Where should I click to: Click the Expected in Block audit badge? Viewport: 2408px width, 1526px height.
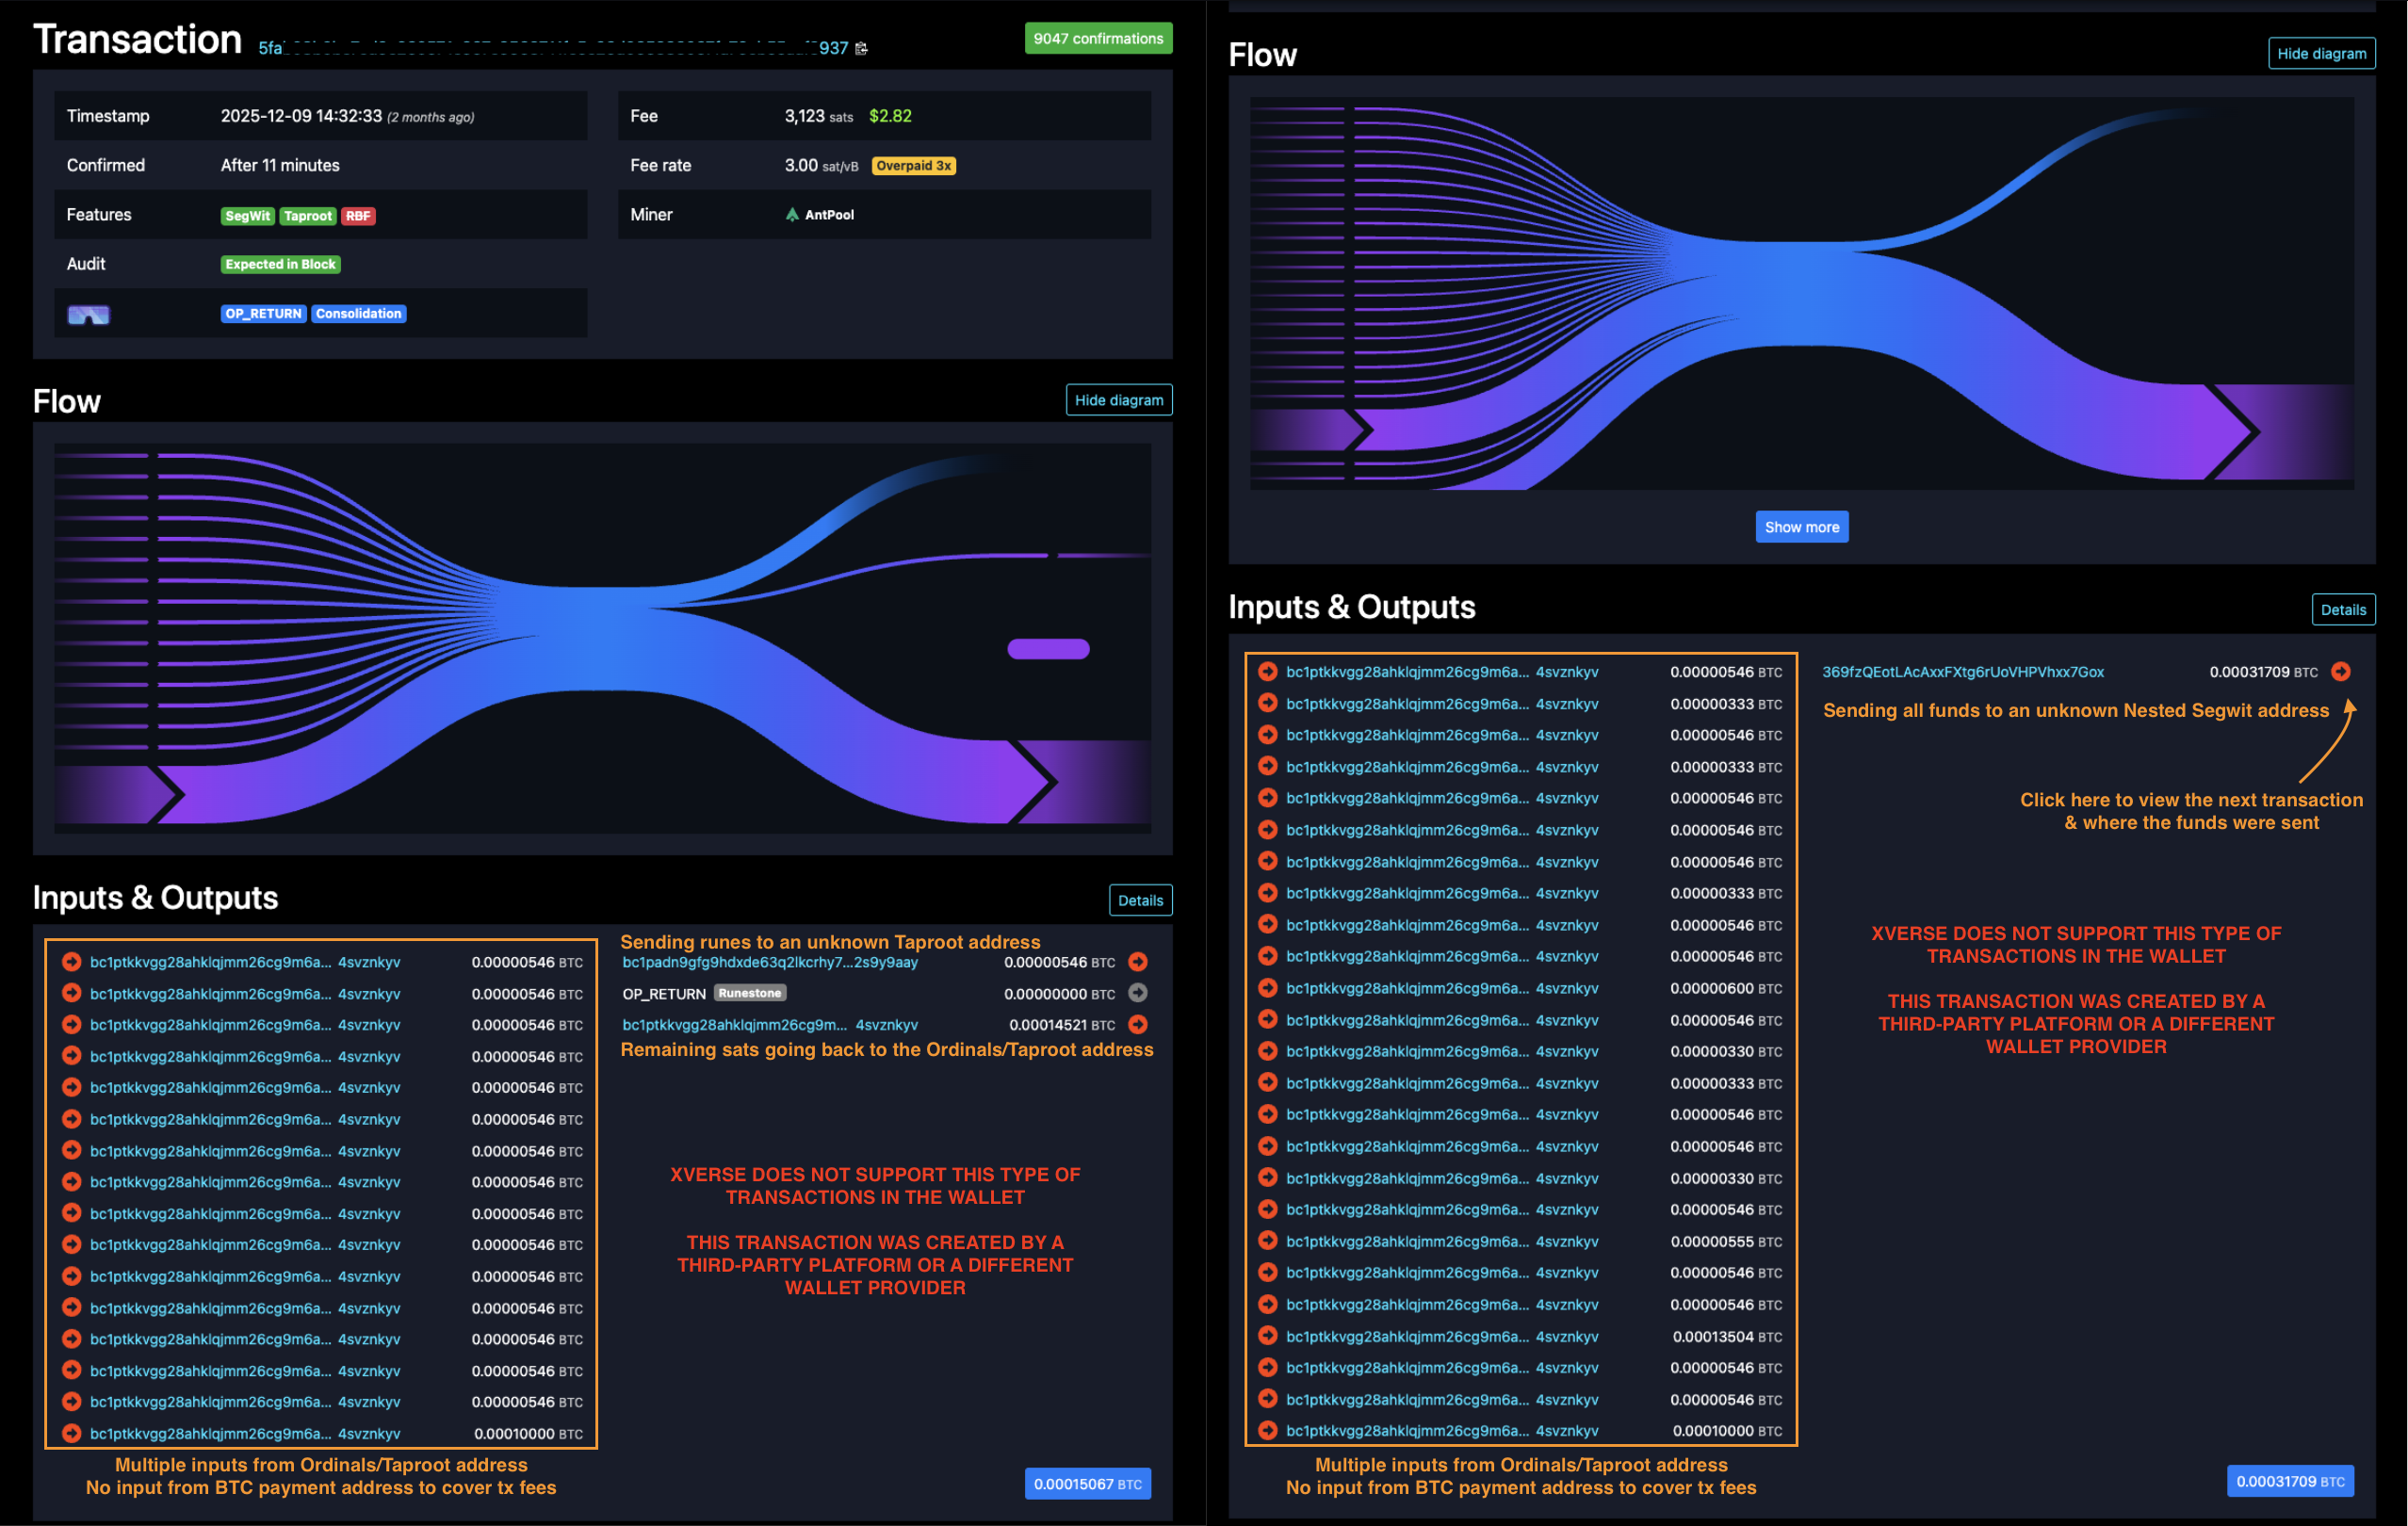click(x=280, y=264)
